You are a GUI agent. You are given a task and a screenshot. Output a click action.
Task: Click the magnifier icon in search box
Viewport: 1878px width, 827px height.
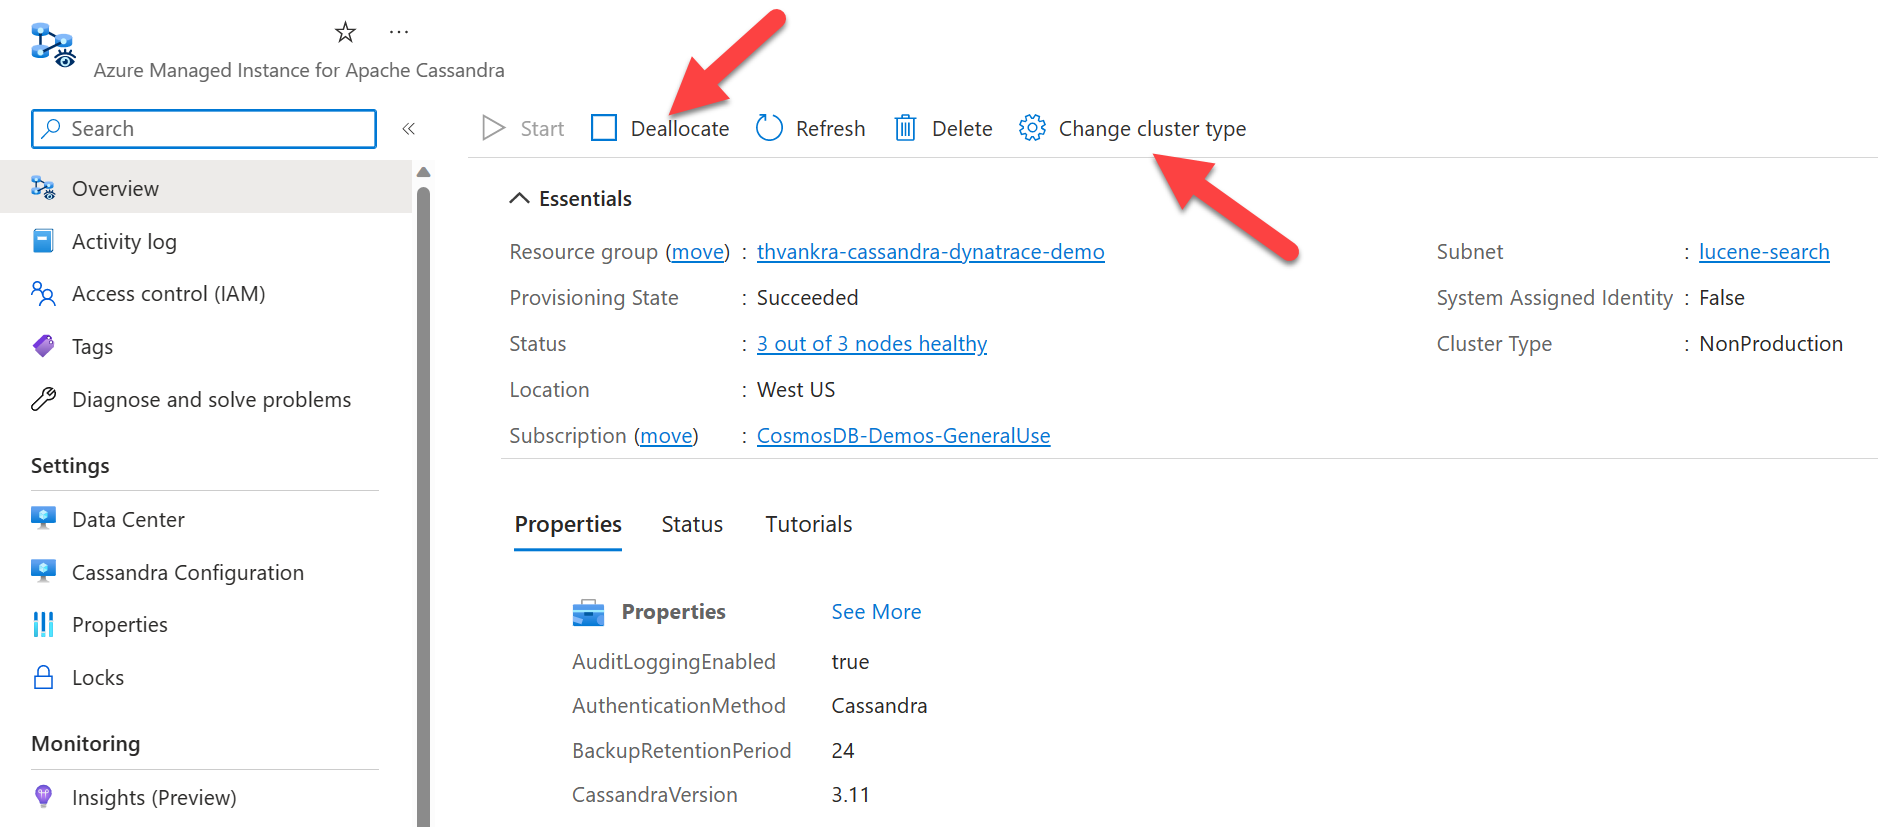tap(51, 128)
